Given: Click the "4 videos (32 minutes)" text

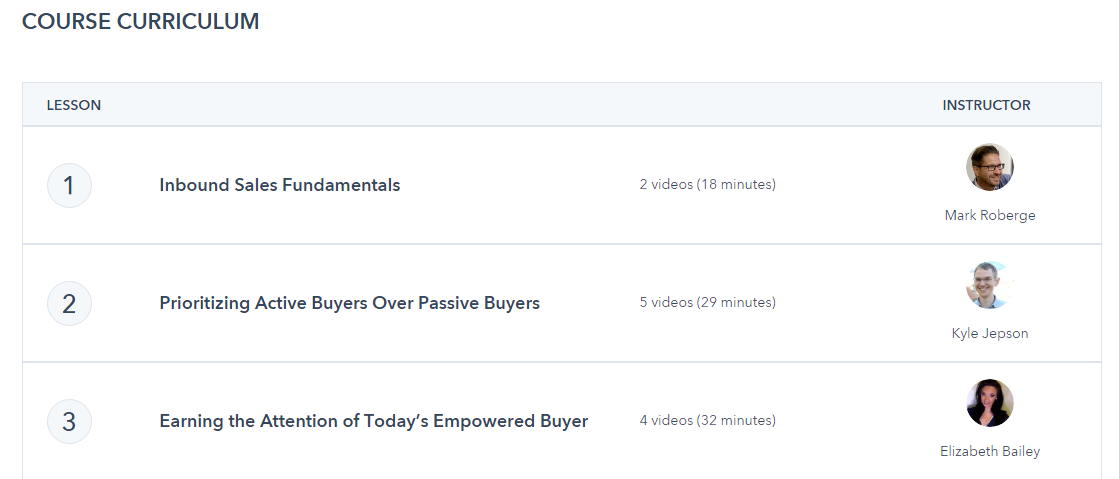Looking at the screenshot, I should click(707, 421).
